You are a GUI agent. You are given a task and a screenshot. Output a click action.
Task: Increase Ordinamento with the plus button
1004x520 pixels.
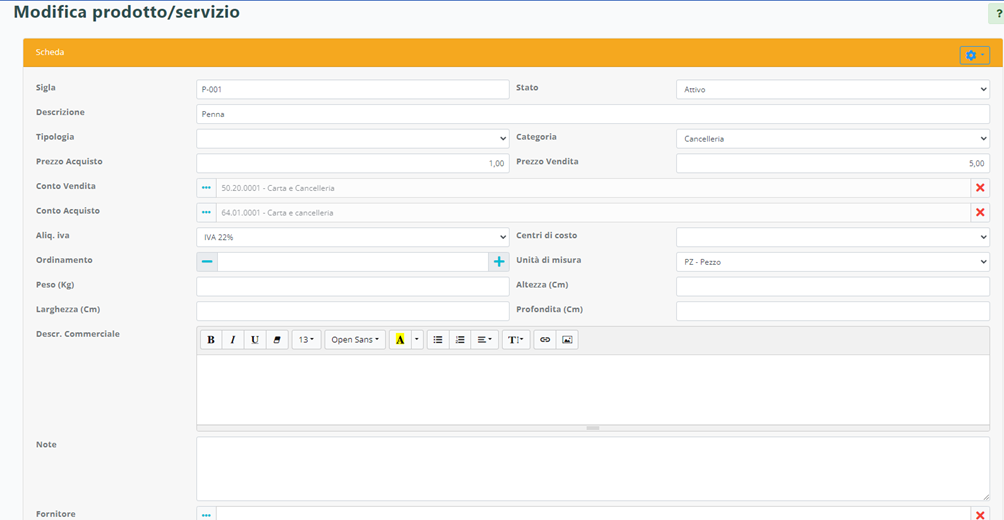point(498,261)
